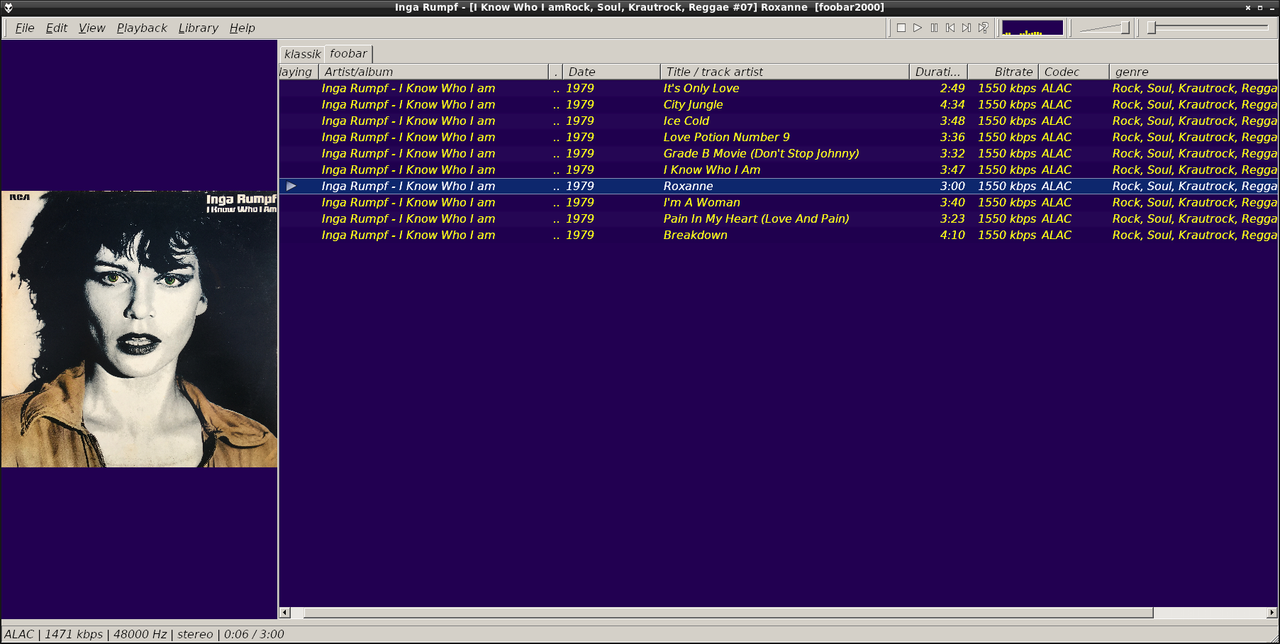Select the track "Breakdown"
Screen dimensions: 1280x644
(x=695, y=235)
